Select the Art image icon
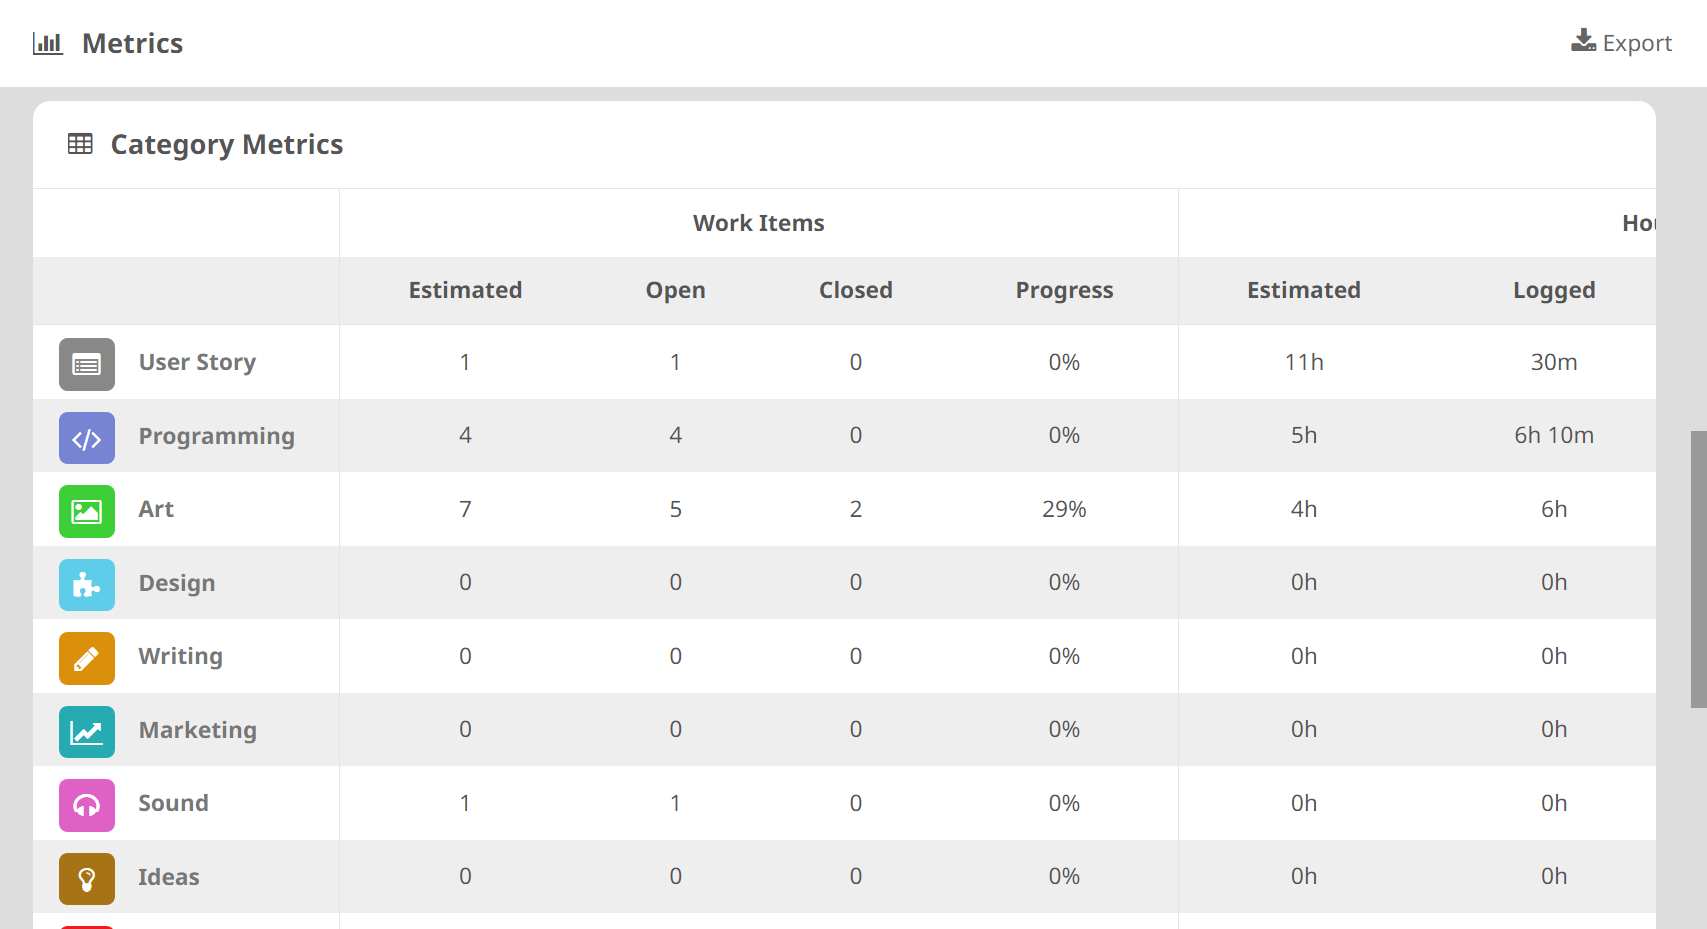Viewport: 1707px width, 929px height. [86, 511]
